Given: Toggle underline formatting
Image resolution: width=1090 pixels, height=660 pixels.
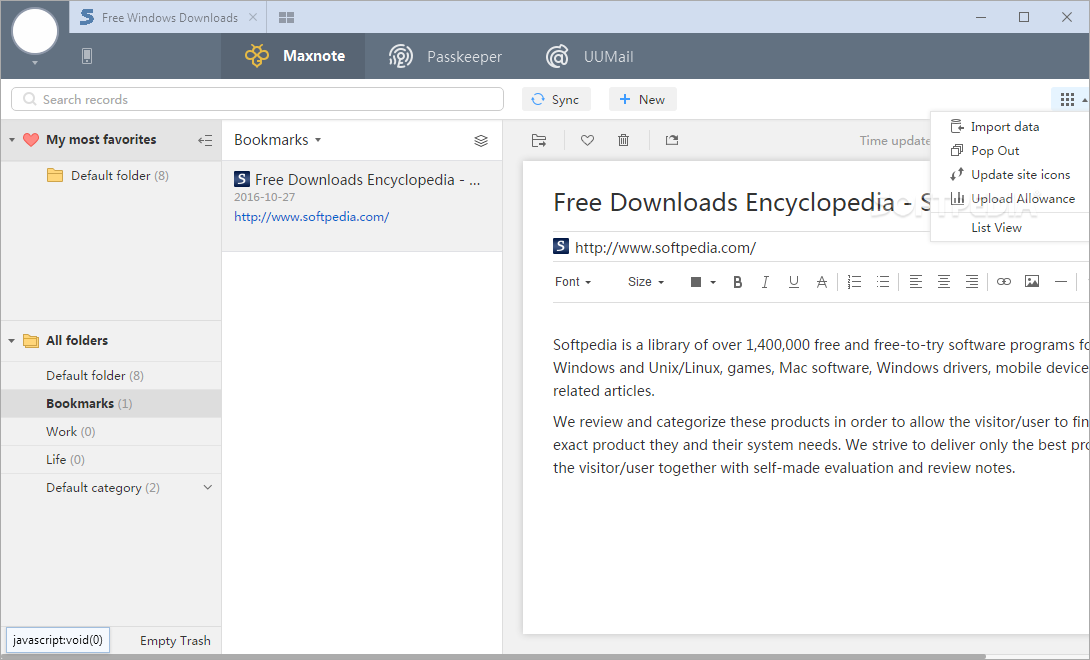Looking at the screenshot, I should pyautogui.click(x=793, y=282).
